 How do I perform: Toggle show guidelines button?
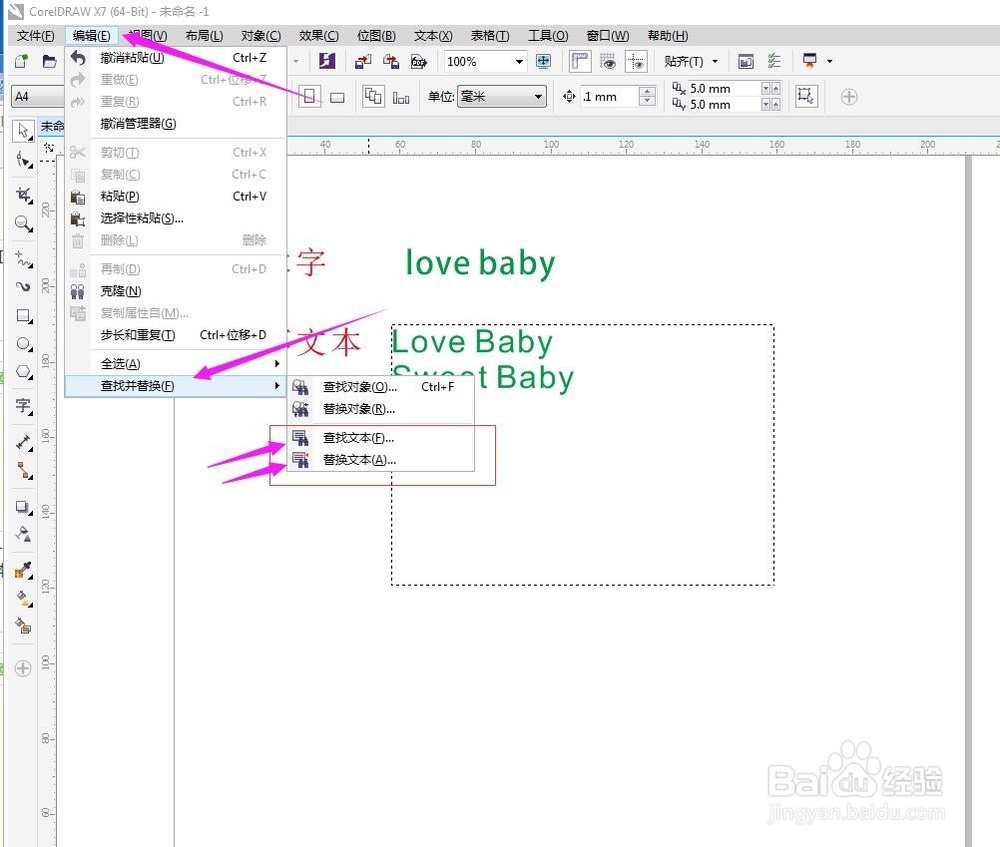click(636, 61)
